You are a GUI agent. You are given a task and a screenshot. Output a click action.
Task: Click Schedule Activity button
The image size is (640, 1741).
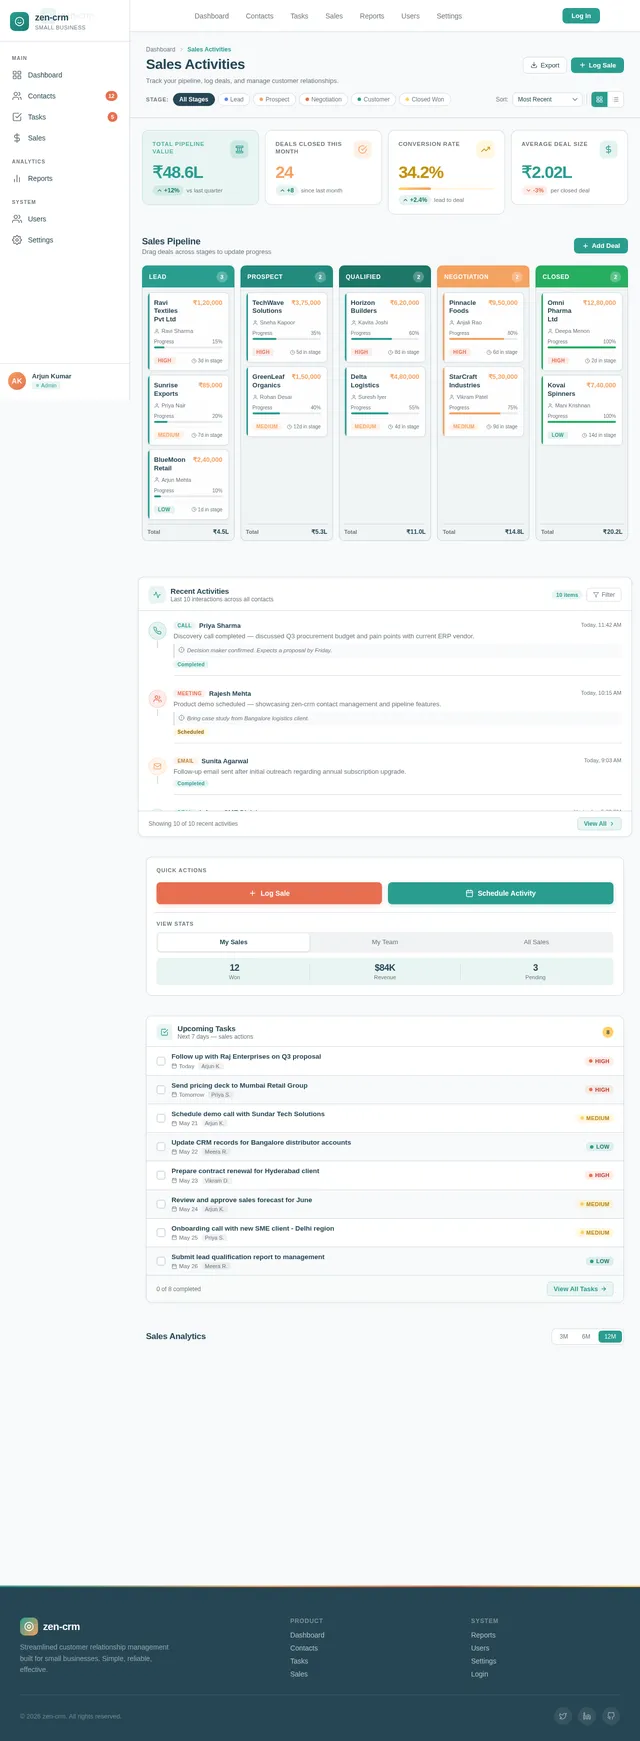(x=500, y=893)
